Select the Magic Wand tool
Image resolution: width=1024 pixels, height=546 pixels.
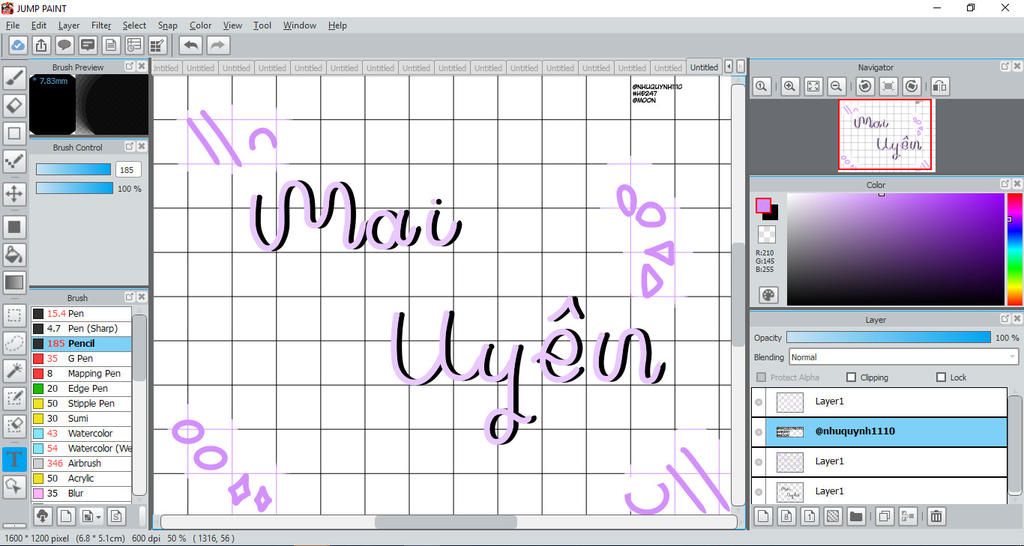click(x=14, y=371)
